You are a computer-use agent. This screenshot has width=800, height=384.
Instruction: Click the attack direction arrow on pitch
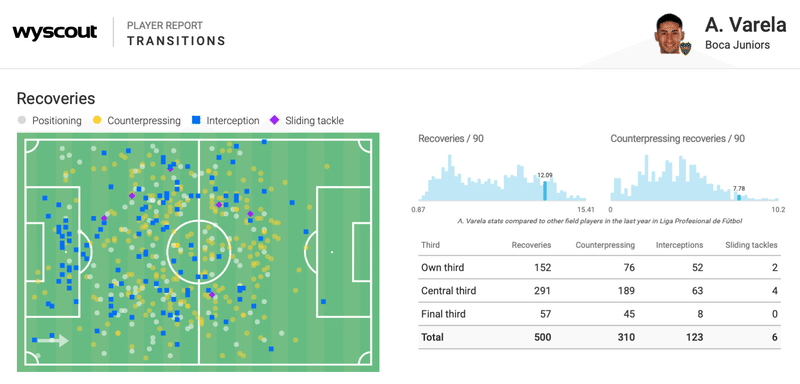click(50, 340)
